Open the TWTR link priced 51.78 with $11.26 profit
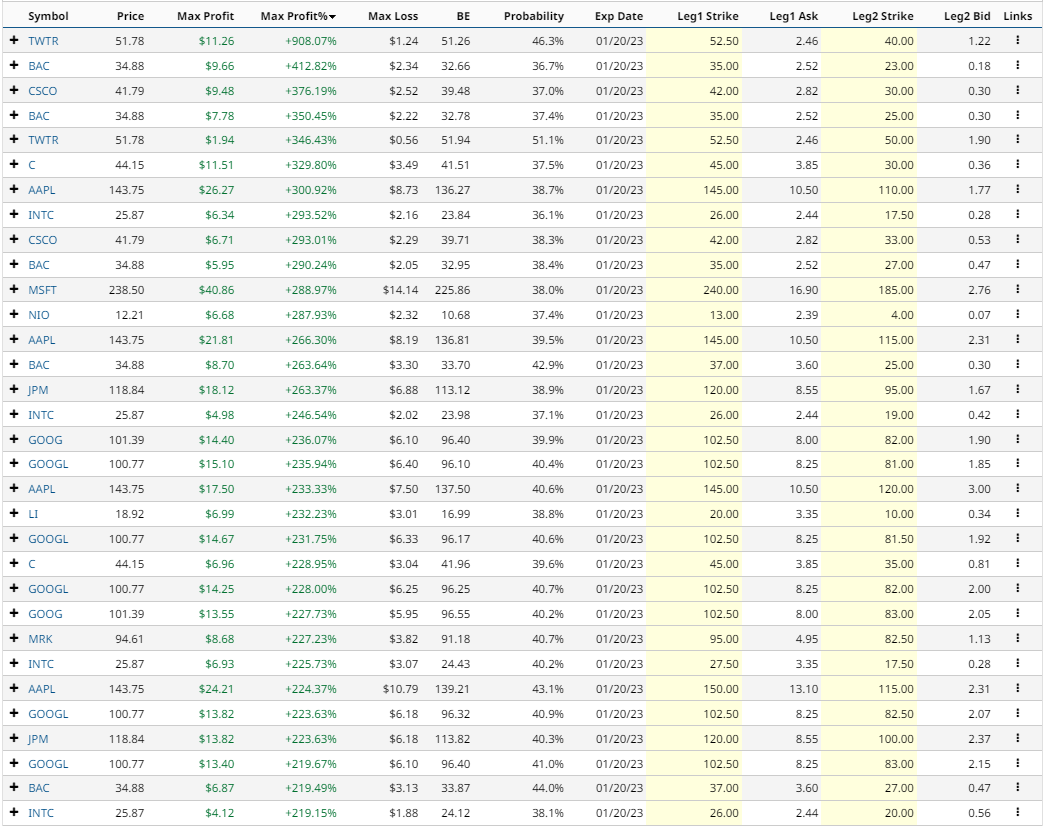Image resolution: width=1050 pixels, height=826 pixels. click(44, 41)
